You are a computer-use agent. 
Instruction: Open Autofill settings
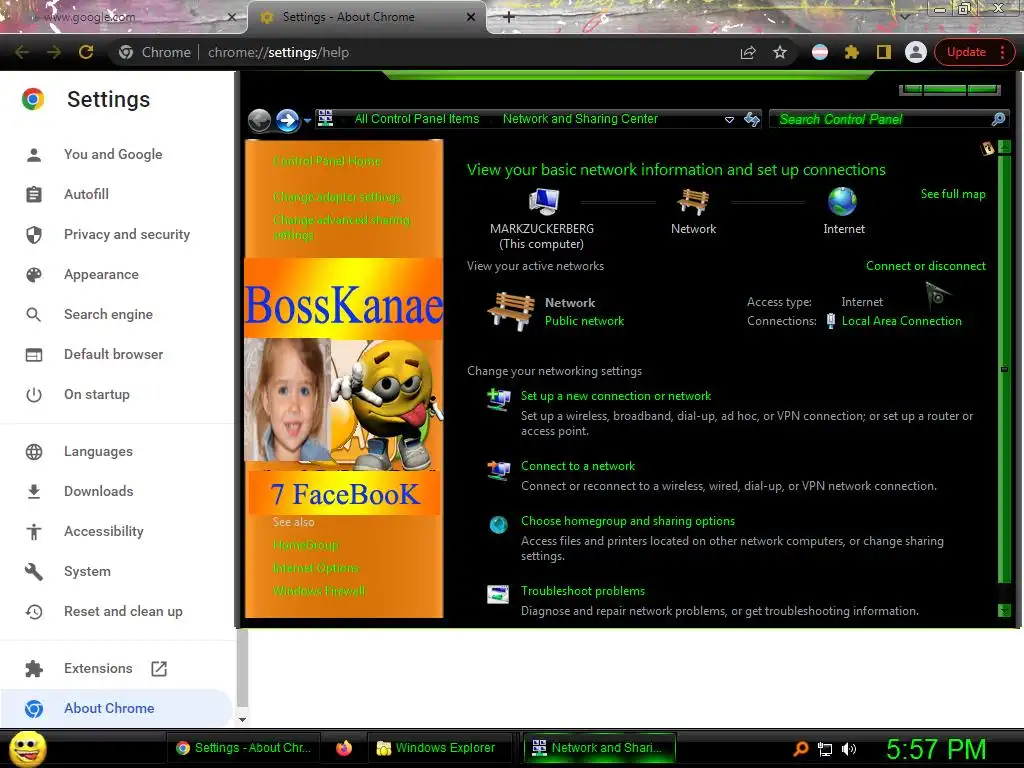[86, 195]
